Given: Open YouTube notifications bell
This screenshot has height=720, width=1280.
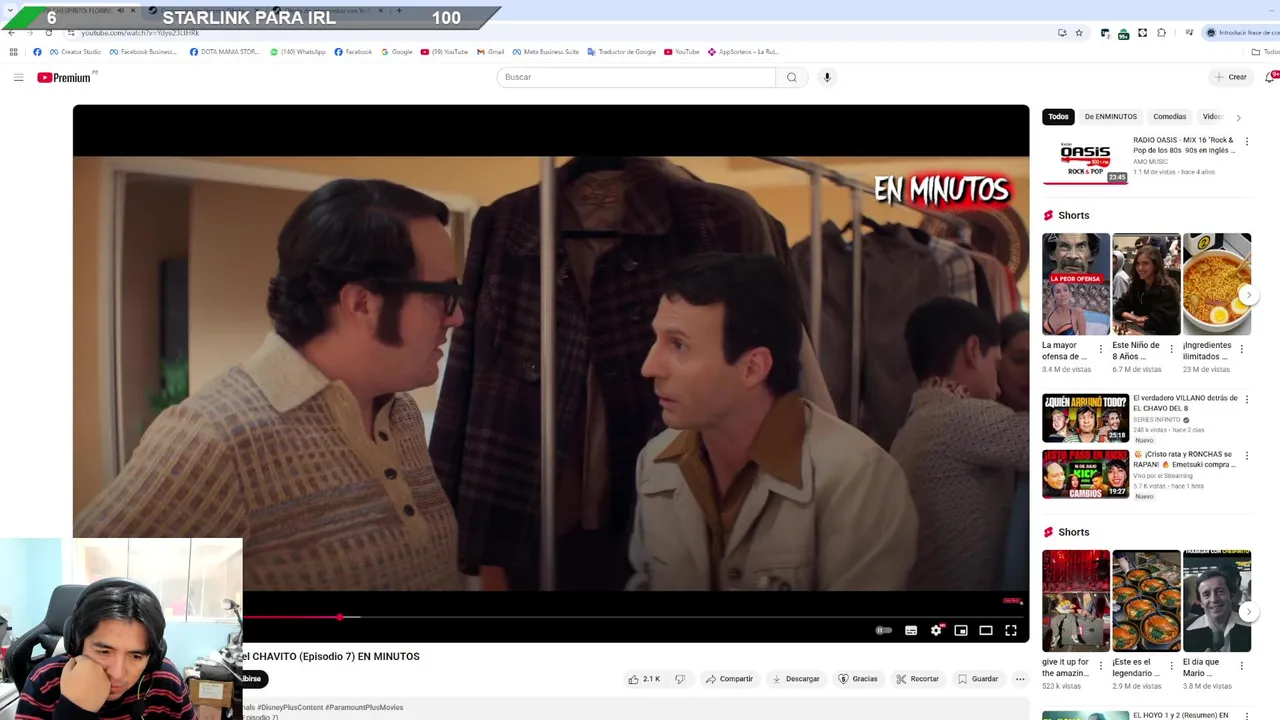Looking at the screenshot, I should (1271, 77).
